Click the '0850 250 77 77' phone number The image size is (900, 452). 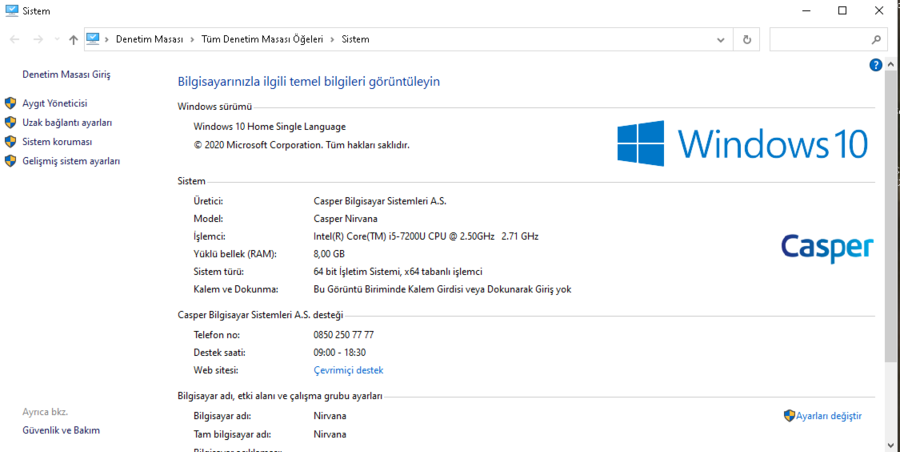(344, 335)
